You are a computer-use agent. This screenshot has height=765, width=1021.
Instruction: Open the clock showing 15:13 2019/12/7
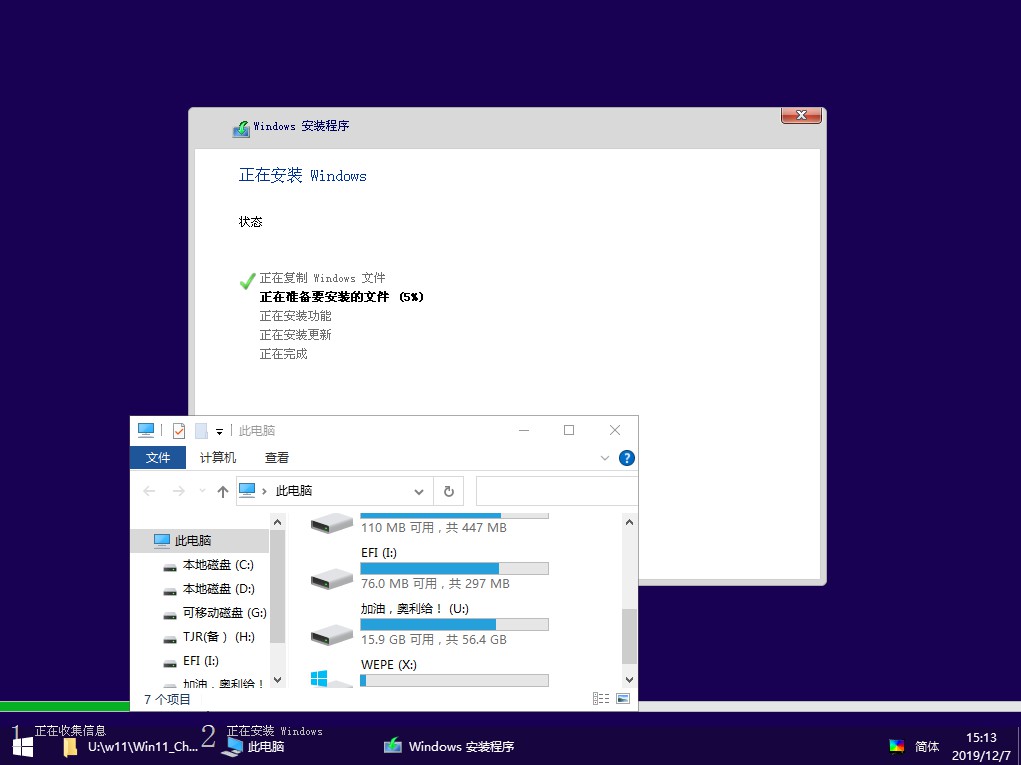[x=981, y=747]
